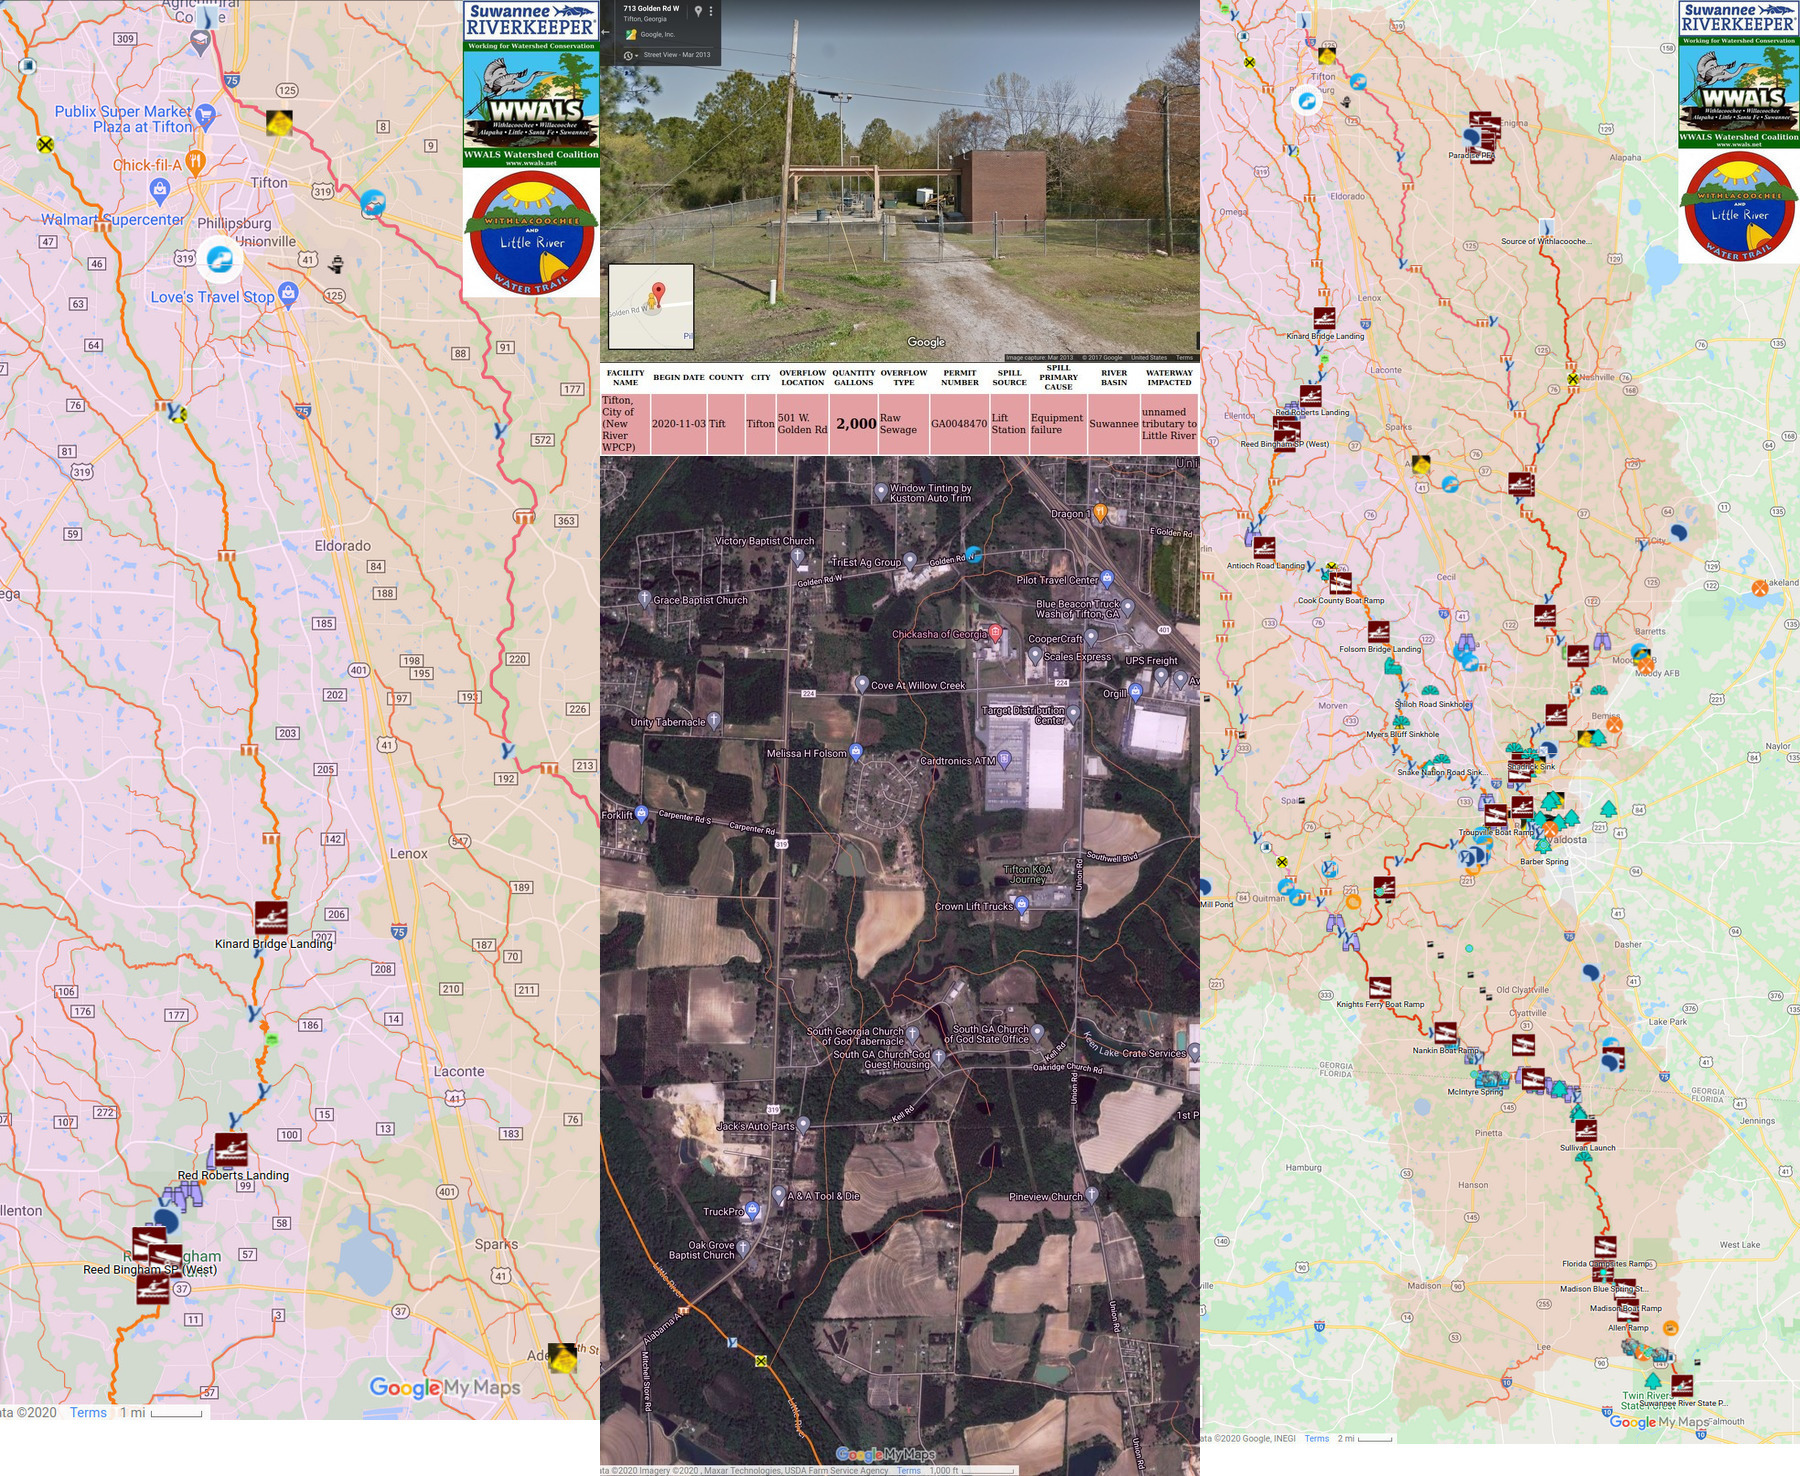Click the Knights Ferry Boat Ramp icon on right map

tap(1380, 987)
